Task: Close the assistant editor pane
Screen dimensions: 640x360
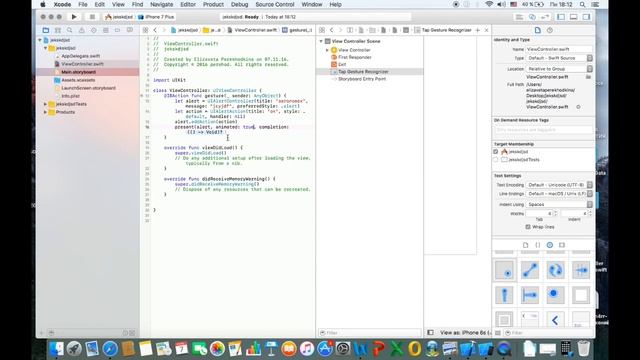Action: point(487,30)
